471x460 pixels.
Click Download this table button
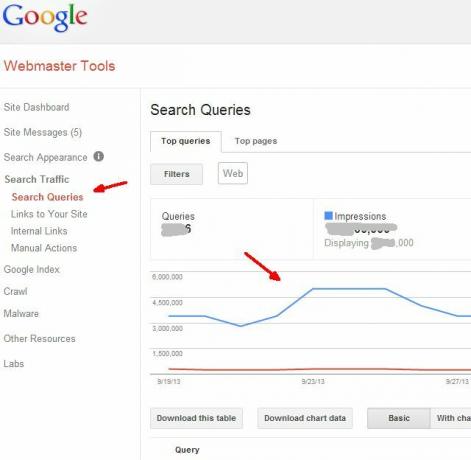coord(196,418)
